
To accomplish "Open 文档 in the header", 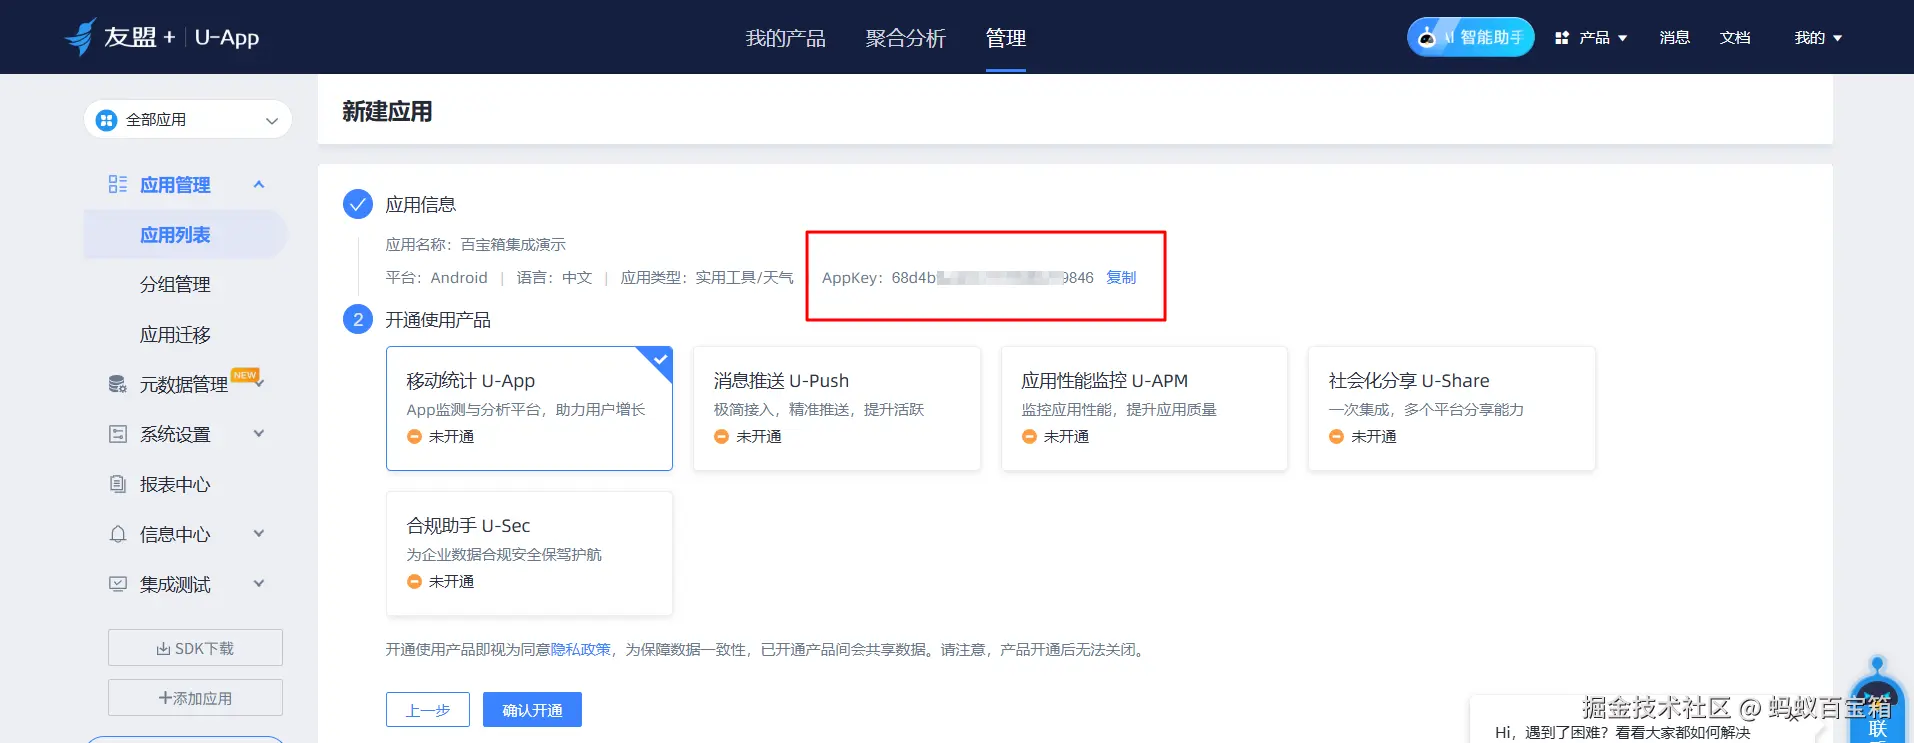I will pos(1735,38).
